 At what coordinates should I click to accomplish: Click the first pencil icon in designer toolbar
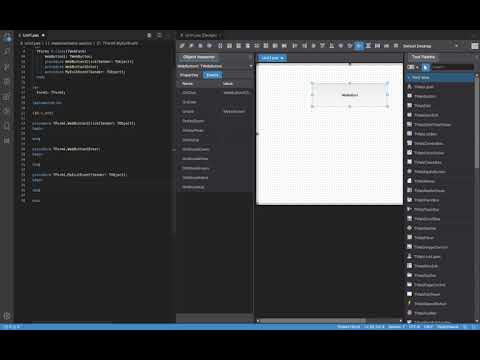(182, 46)
